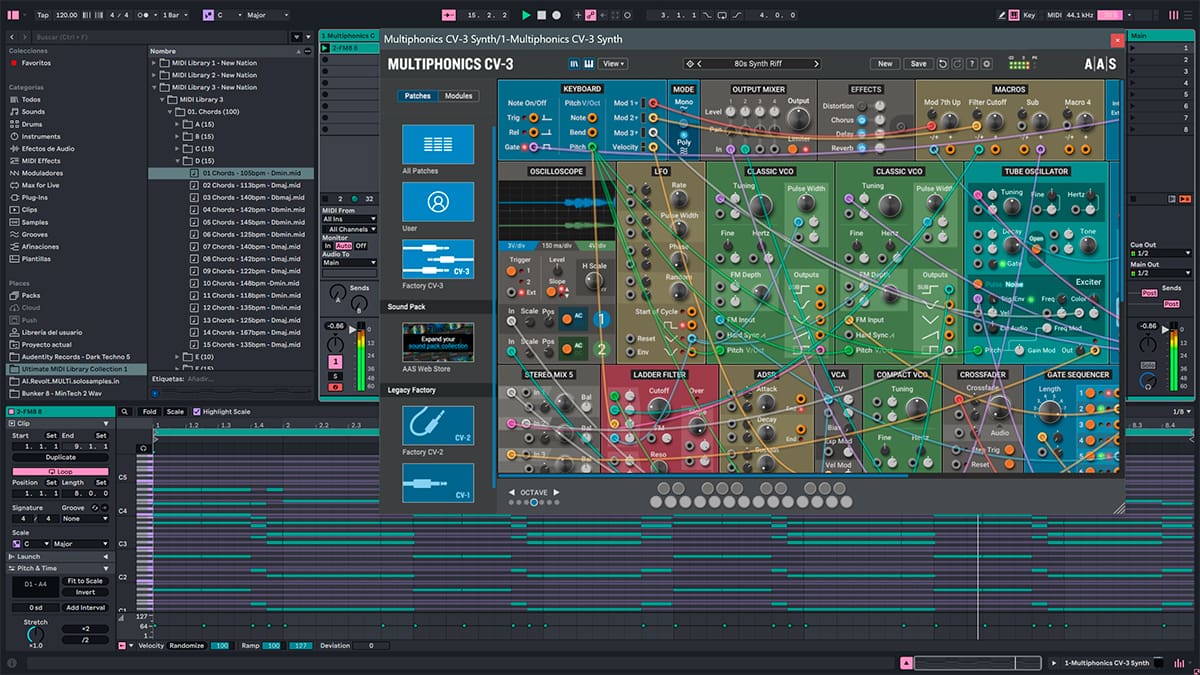Toggle the Chorus effect on button
This screenshot has height=675, width=1200.
pyautogui.click(x=862, y=120)
